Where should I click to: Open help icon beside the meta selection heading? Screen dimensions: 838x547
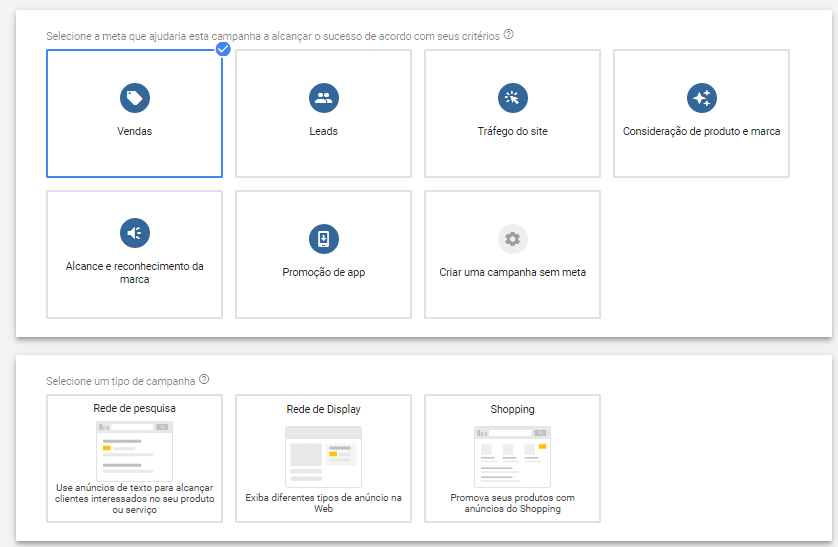(x=509, y=35)
